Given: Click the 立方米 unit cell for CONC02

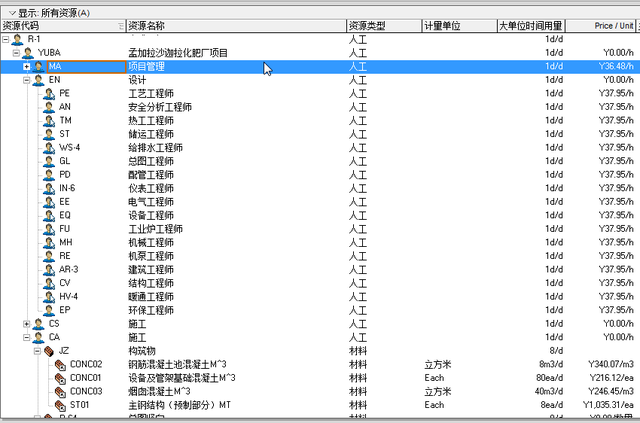Looking at the screenshot, I should (x=438, y=365).
